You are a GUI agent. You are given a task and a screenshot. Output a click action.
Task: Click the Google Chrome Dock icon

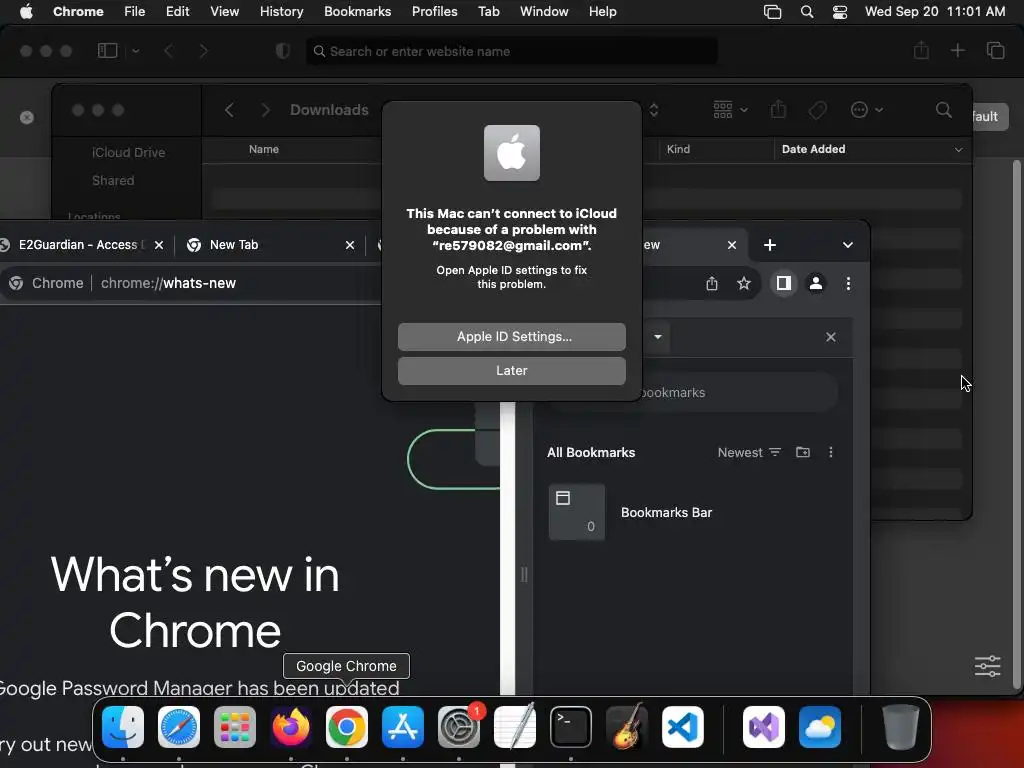tap(347, 727)
